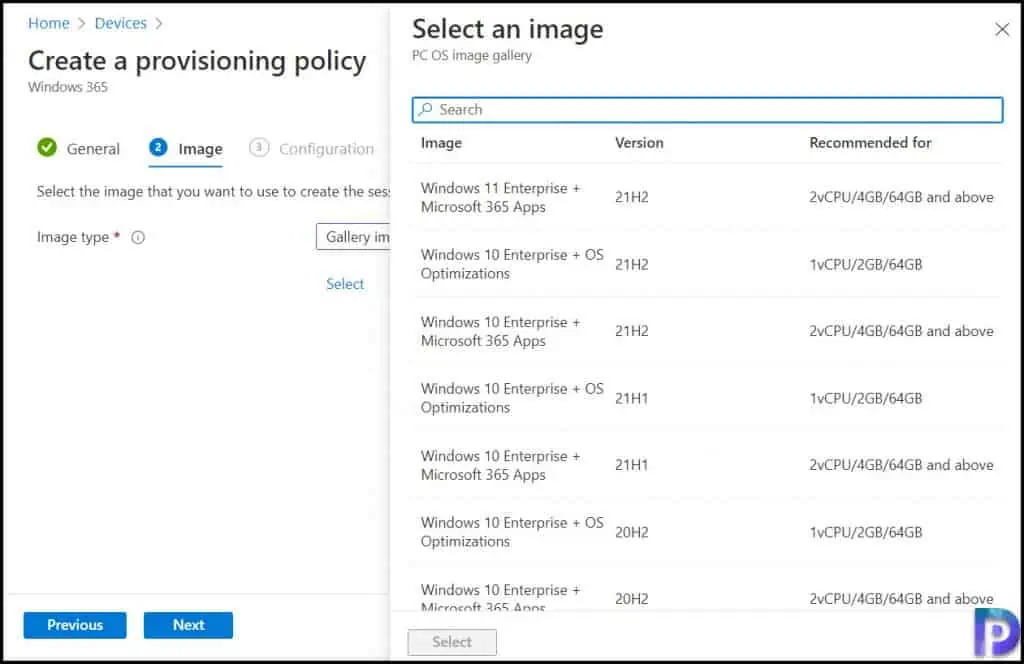Click 1vCPU/2GB/64GB in the 21H1 row
This screenshot has height=664, width=1024.
pyautogui.click(x=866, y=398)
